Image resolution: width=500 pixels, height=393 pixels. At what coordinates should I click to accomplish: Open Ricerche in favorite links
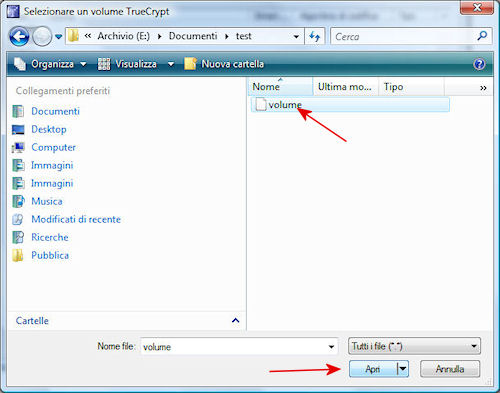pos(50,237)
